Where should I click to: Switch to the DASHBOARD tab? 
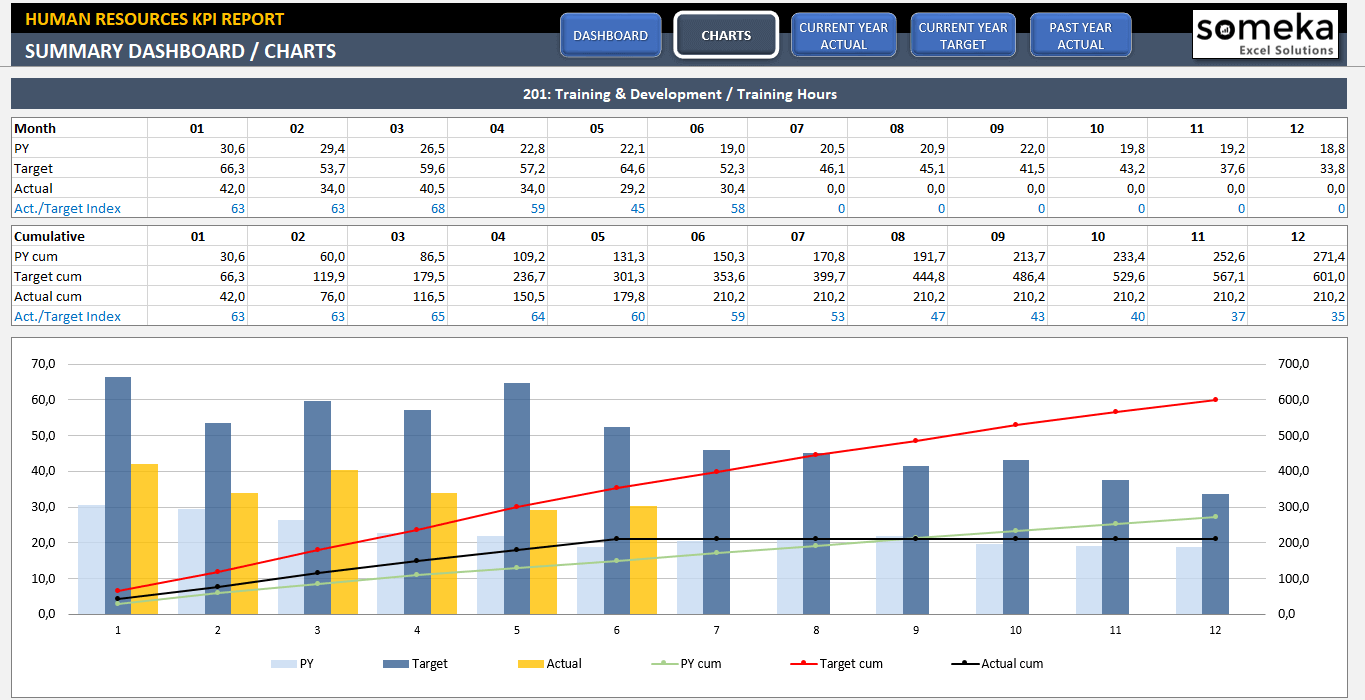tap(610, 33)
